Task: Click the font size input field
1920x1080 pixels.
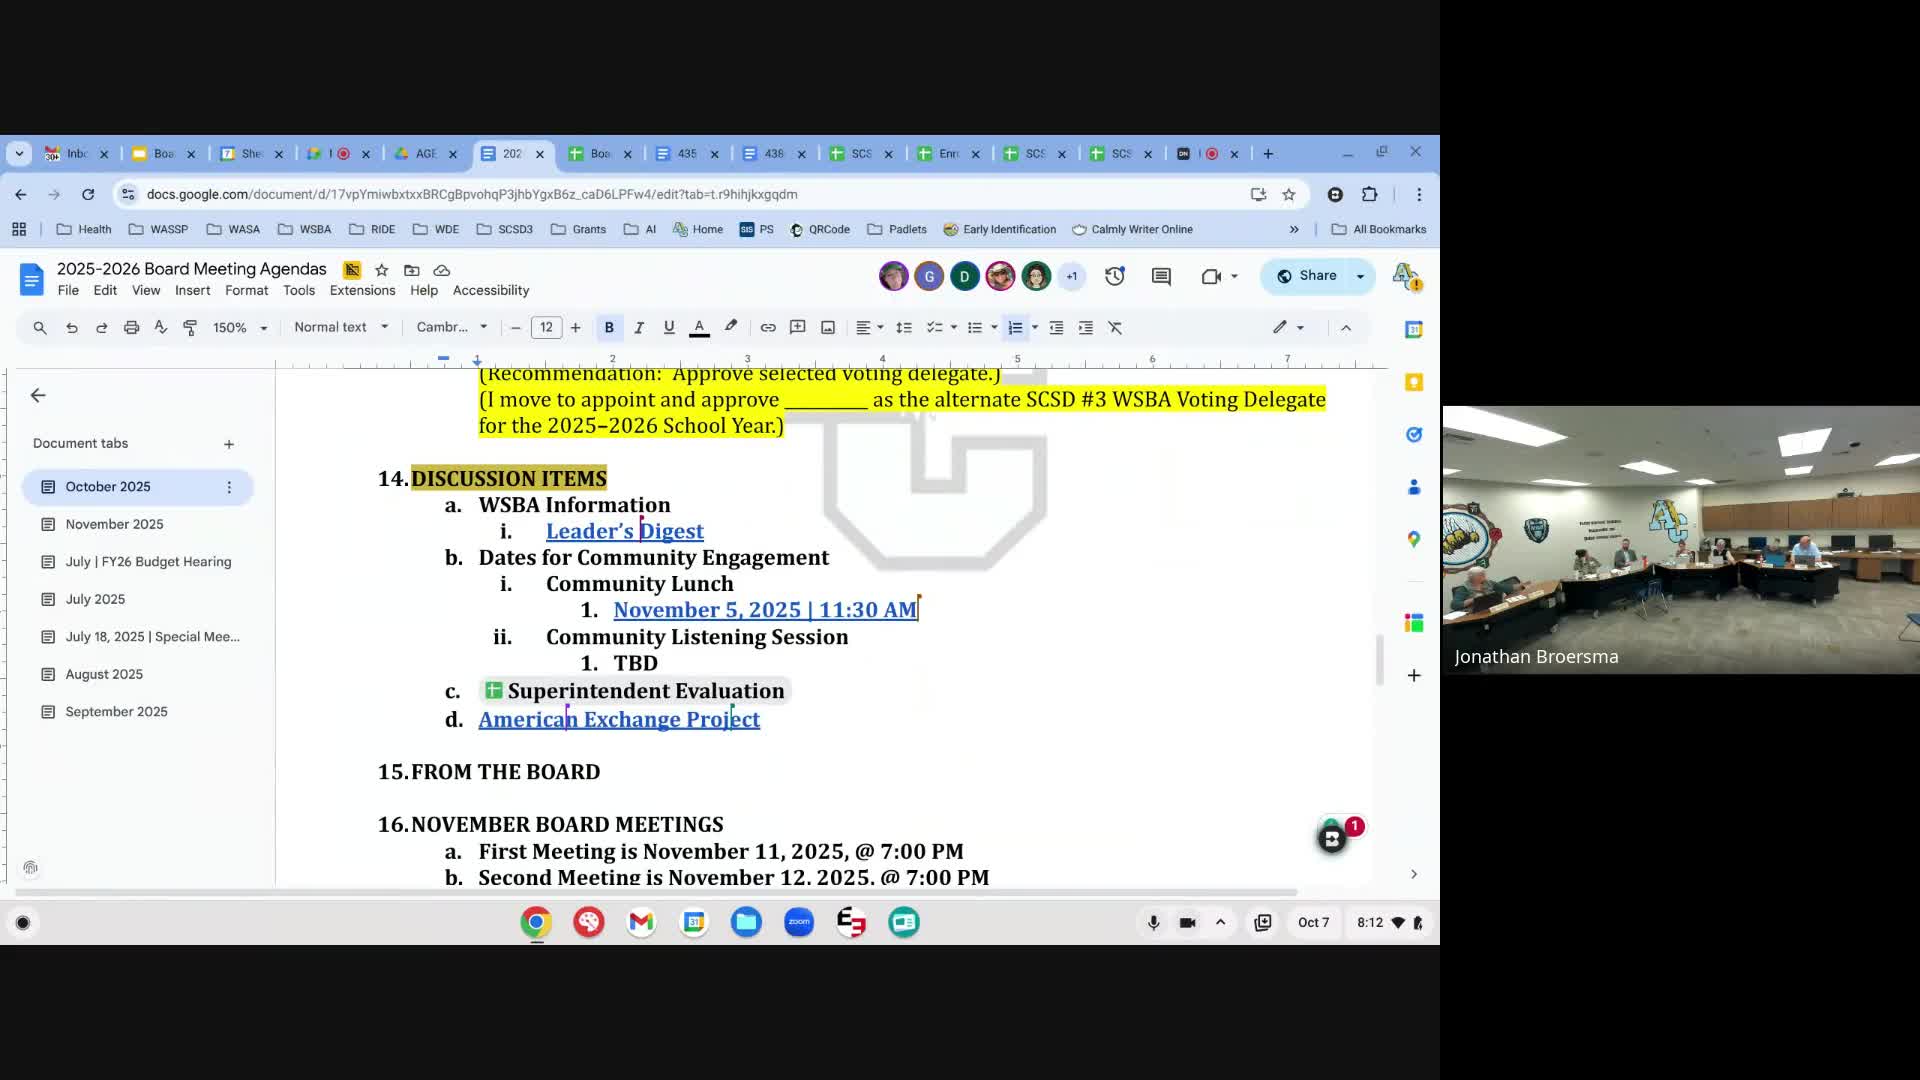Action: point(546,328)
